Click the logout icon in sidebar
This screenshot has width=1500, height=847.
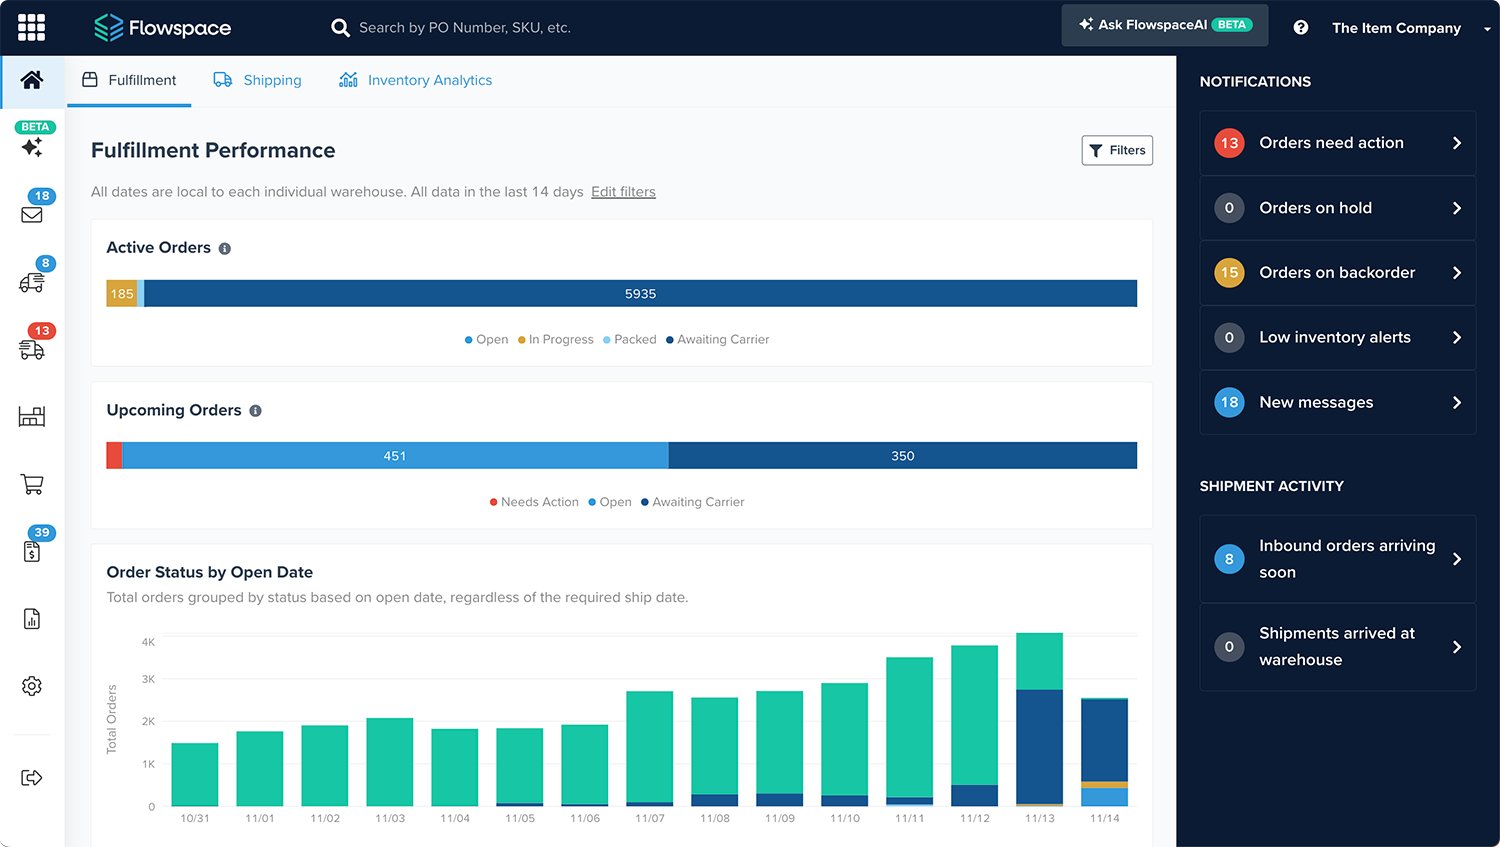[32, 778]
